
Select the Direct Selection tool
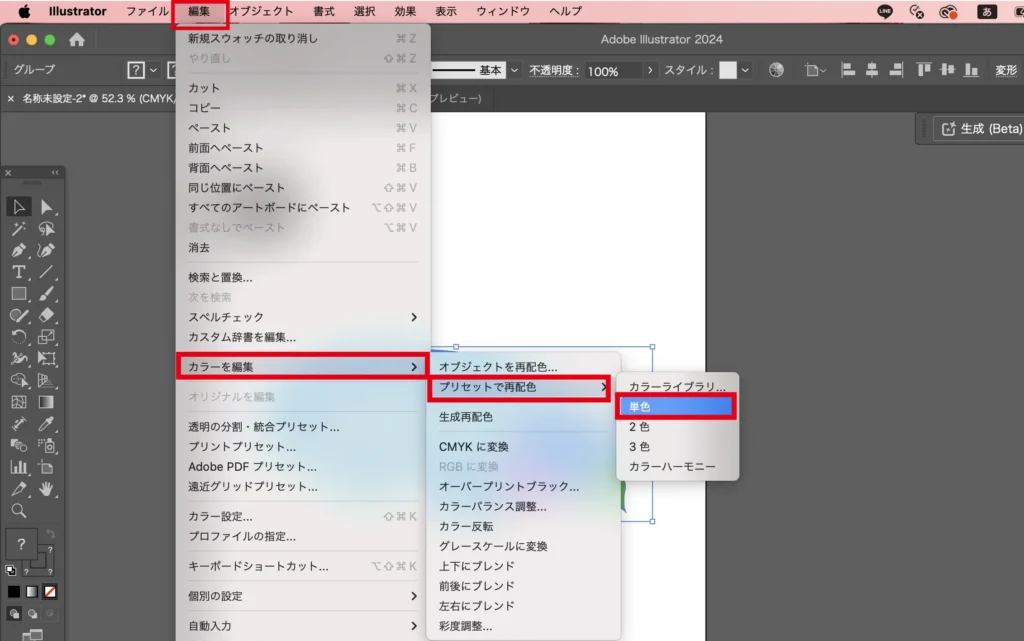46,207
